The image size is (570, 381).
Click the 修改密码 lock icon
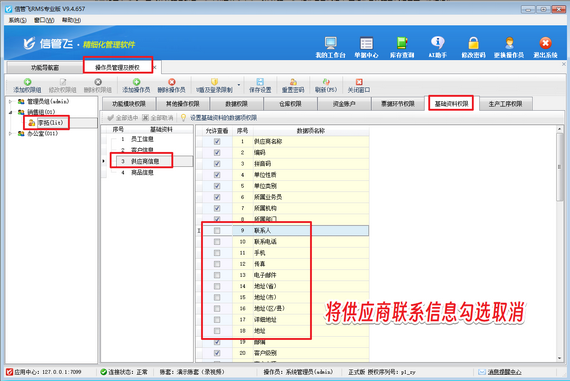(473, 43)
